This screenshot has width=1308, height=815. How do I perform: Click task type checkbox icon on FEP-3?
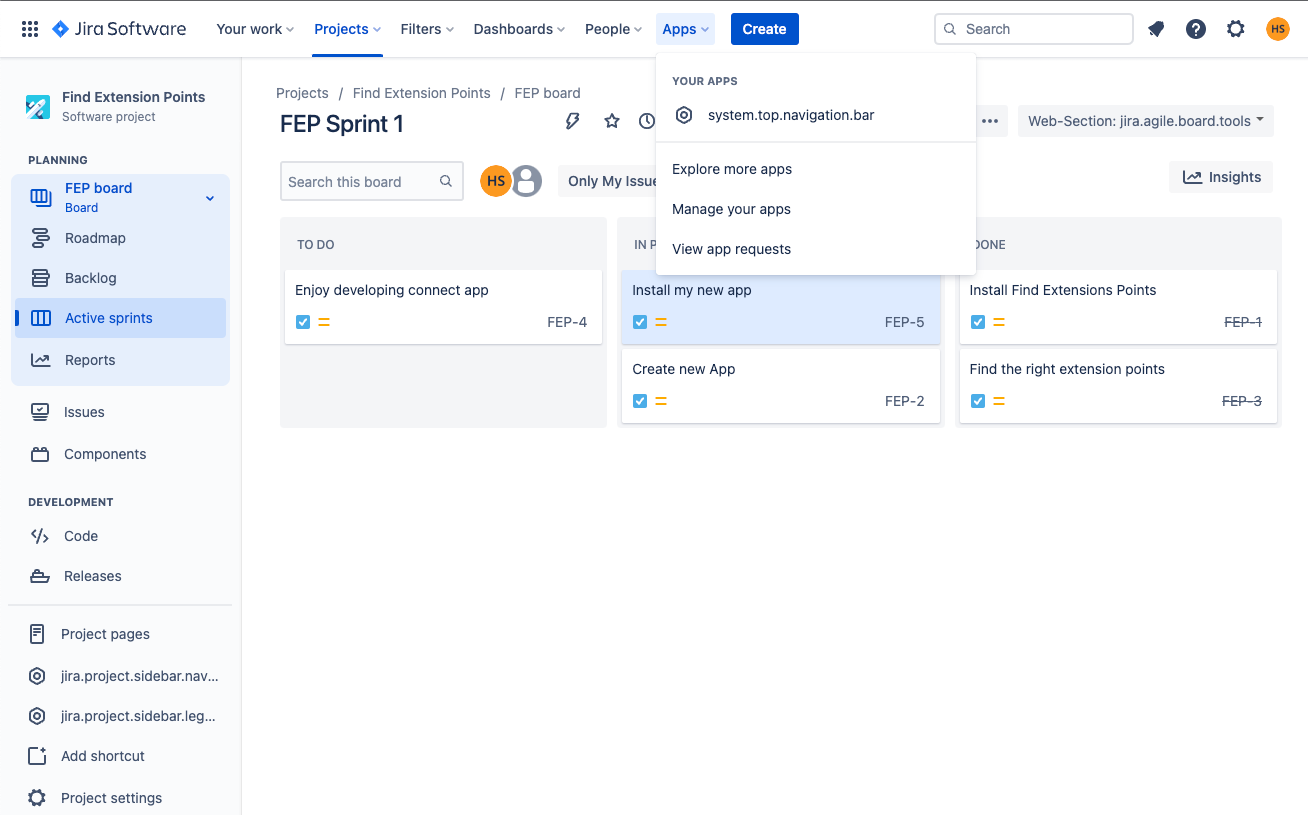pos(978,401)
